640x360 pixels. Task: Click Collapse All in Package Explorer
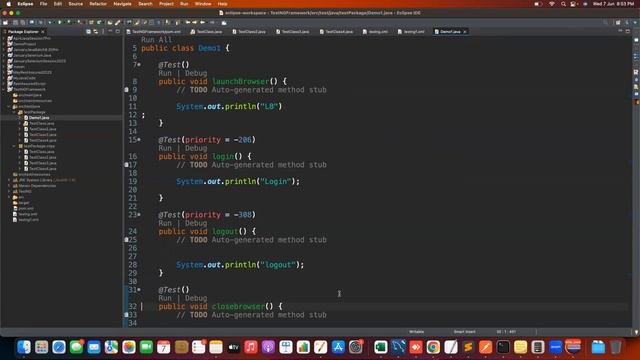pos(88,31)
